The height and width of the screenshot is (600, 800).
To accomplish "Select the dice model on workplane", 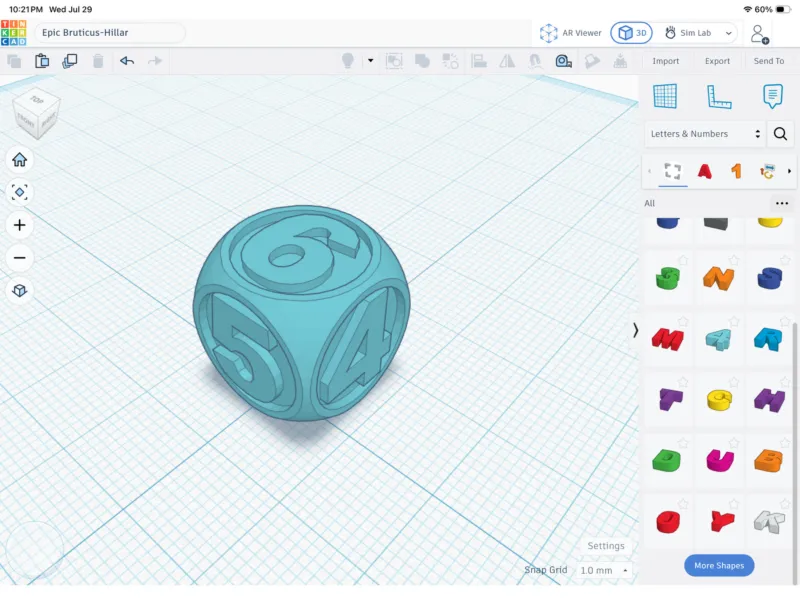I will (301, 313).
